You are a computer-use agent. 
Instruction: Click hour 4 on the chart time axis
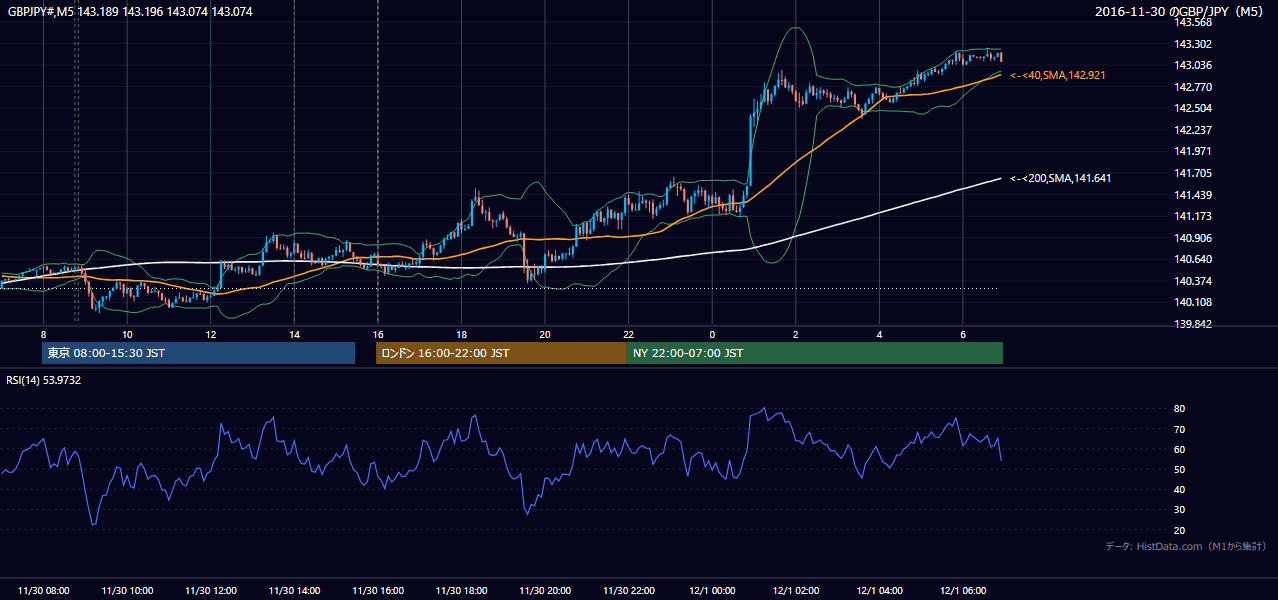(879, 334)
